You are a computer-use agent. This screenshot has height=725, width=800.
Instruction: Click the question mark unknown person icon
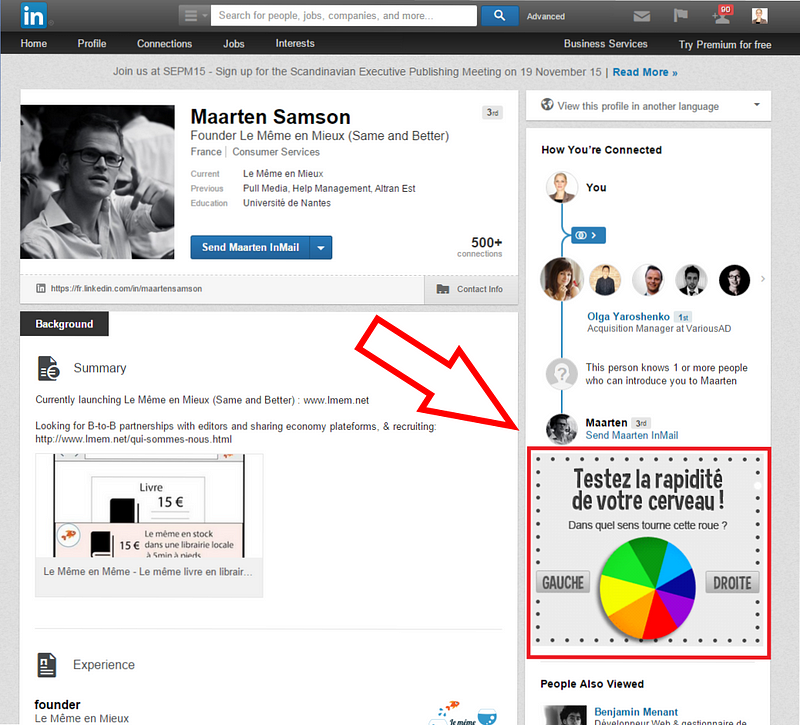click(561, 374)
